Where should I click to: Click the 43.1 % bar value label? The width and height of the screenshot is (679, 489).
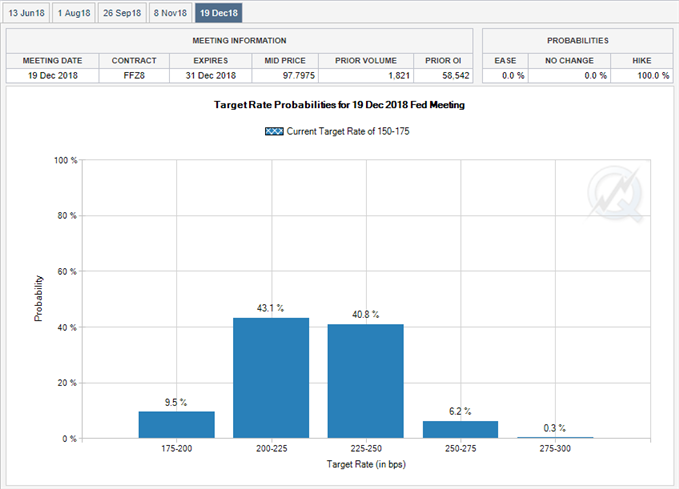[270, 308]
